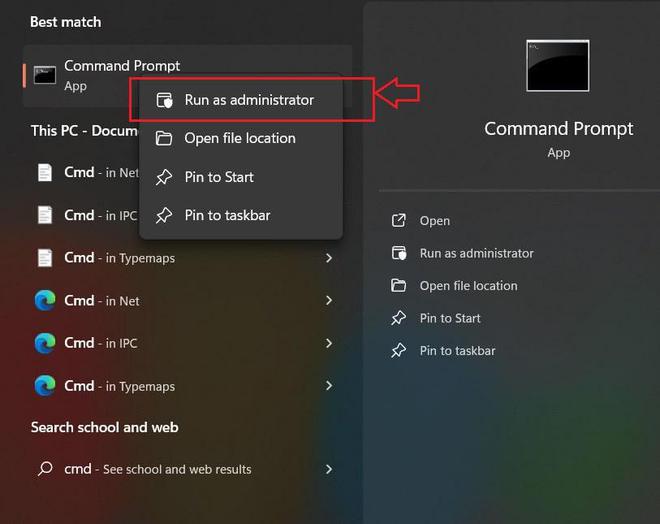
Task: Click Run as administrator in the right panel
Action: 476,253
